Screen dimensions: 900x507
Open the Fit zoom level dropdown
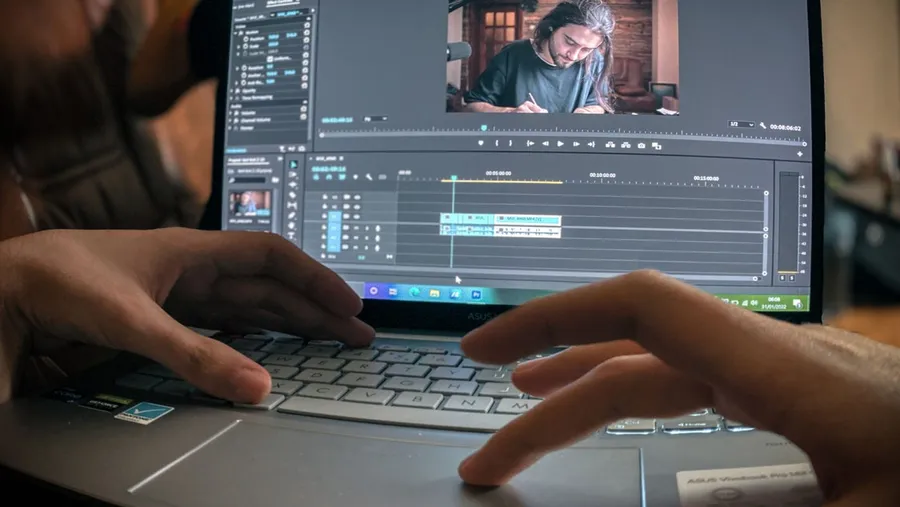pyautogui.click(x=375, y=119)
